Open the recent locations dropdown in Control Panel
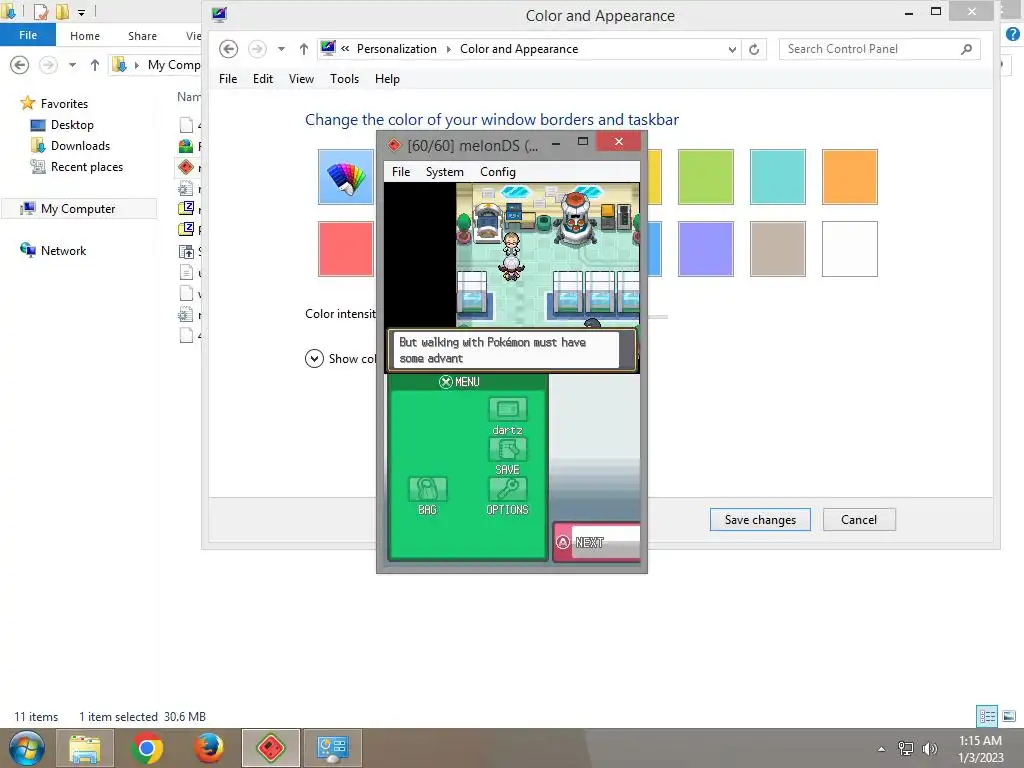The width and height of the screenshot is (1024, 768). coord(281,49)
